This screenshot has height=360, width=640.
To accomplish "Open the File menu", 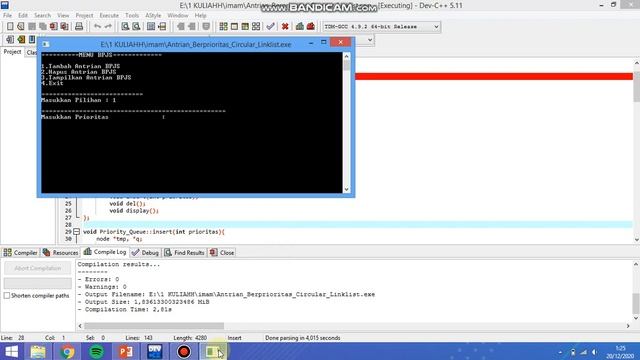I will click(x=7, y=16).
